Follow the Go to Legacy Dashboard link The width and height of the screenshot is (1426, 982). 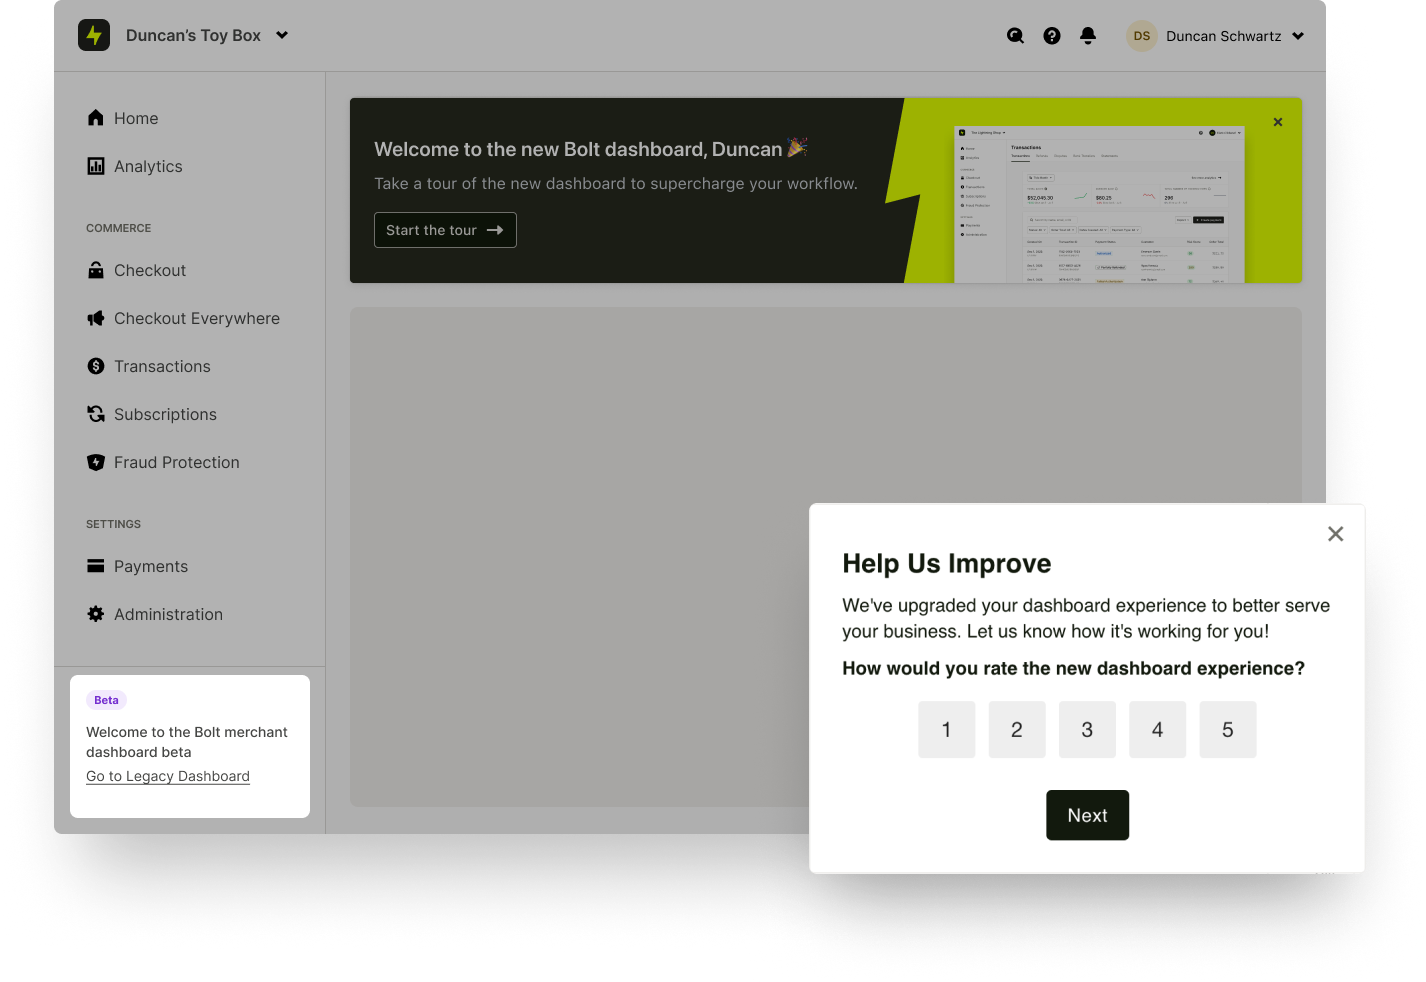pos(168,776)
